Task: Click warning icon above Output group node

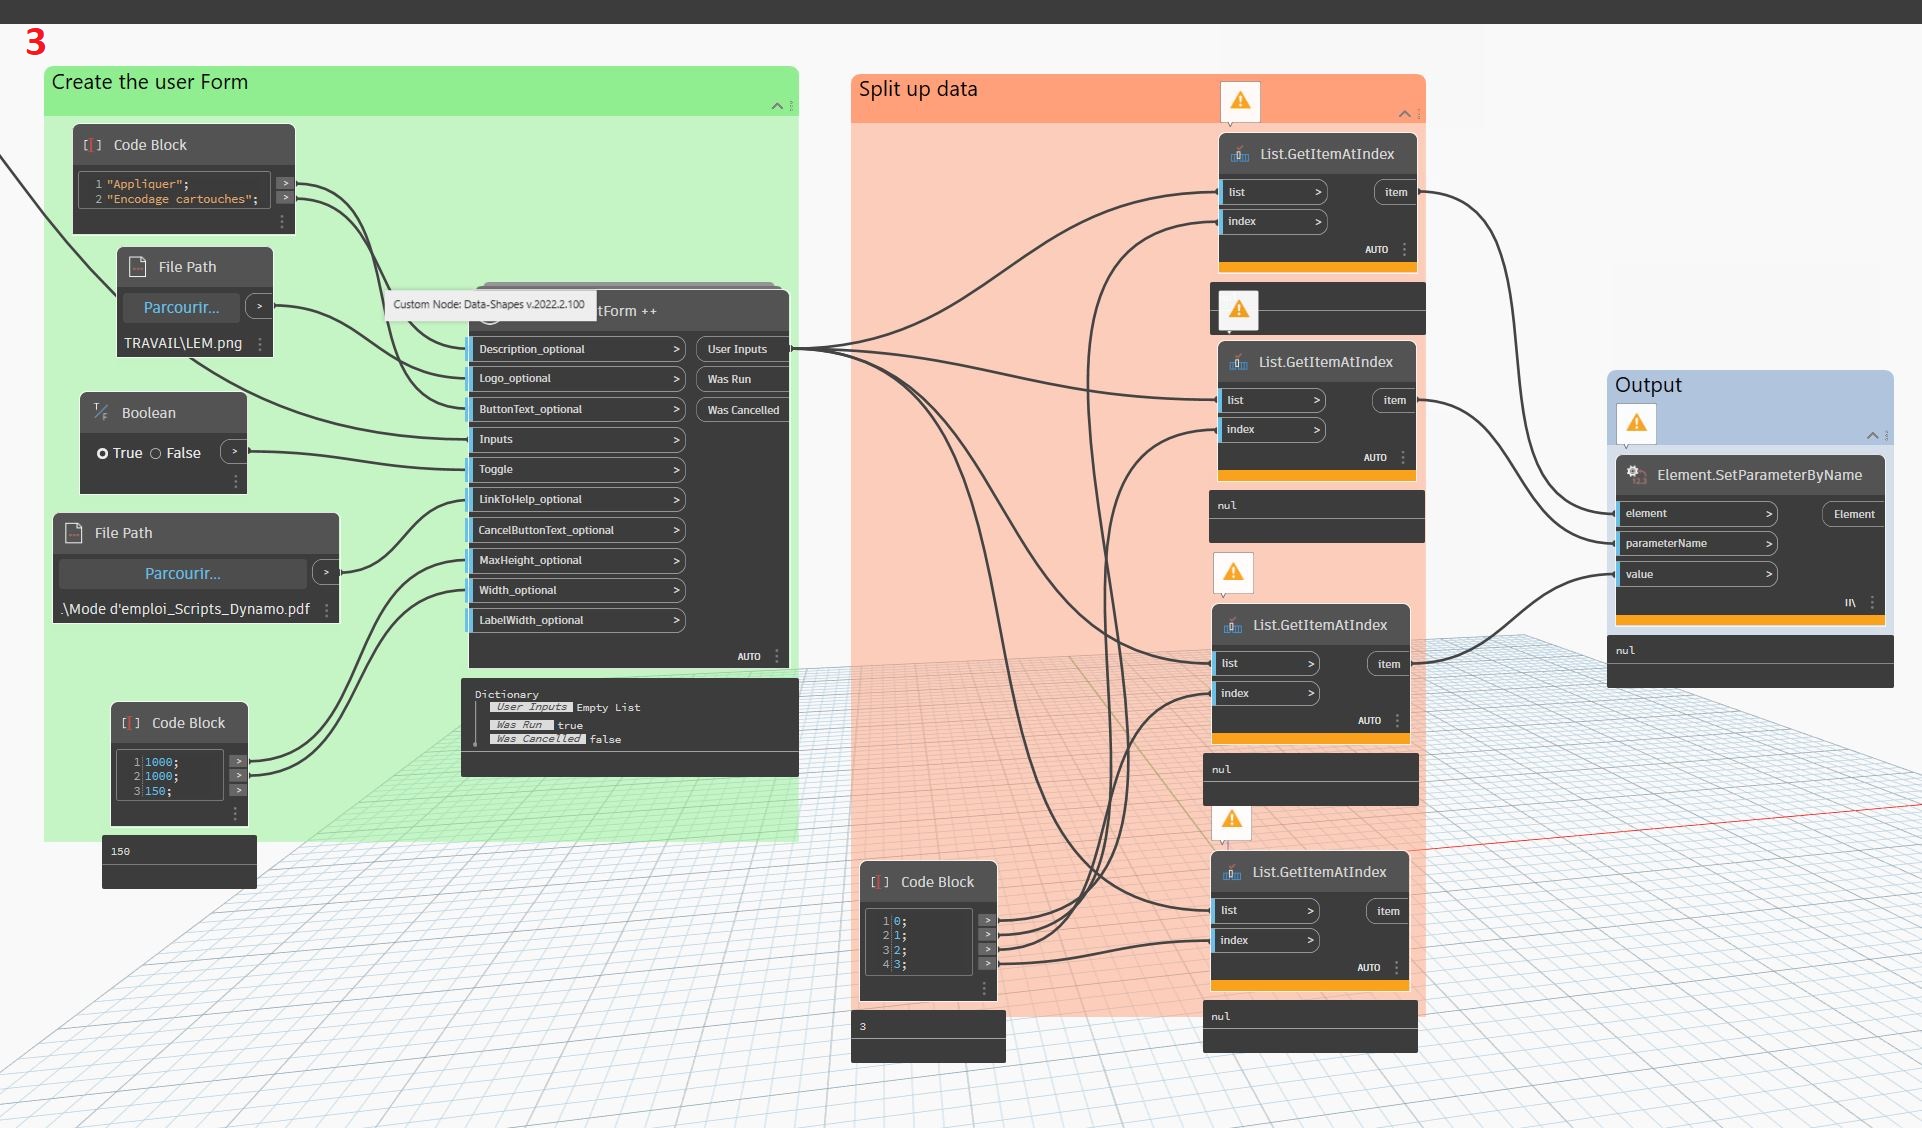Action: tap(1636, 423)
